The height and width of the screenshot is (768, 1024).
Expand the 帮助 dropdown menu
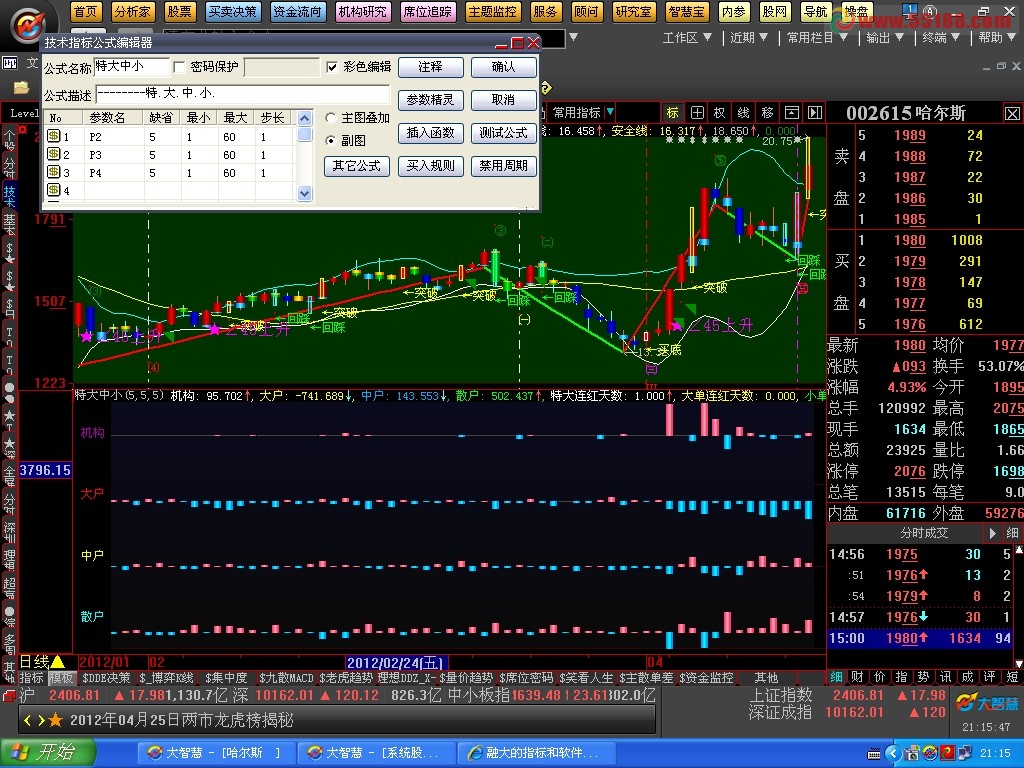click(997, 38)
